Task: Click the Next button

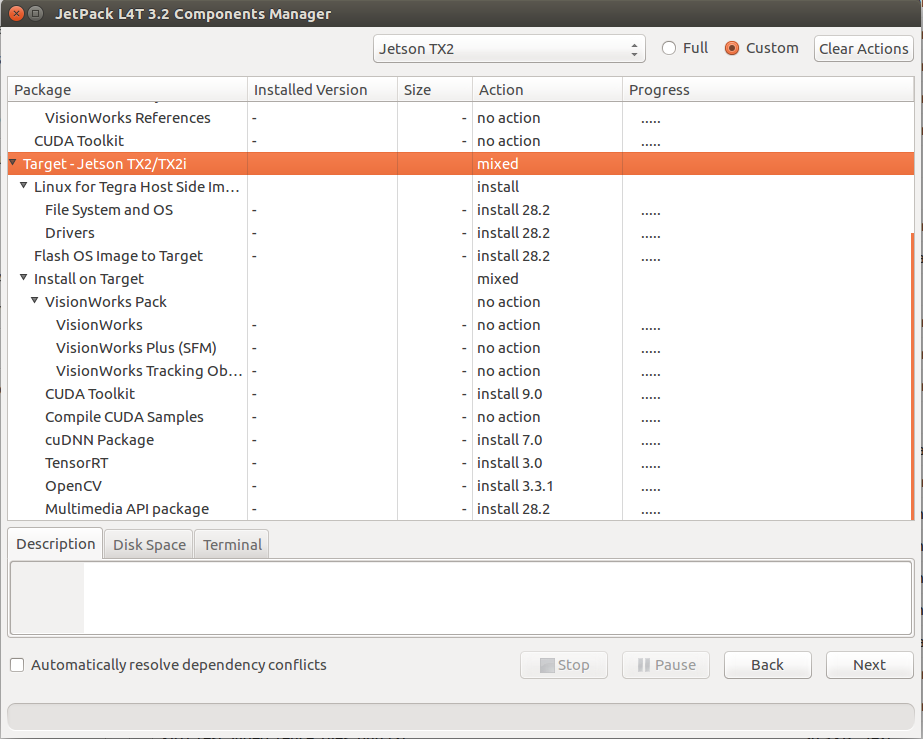Action: click(869, 665)
